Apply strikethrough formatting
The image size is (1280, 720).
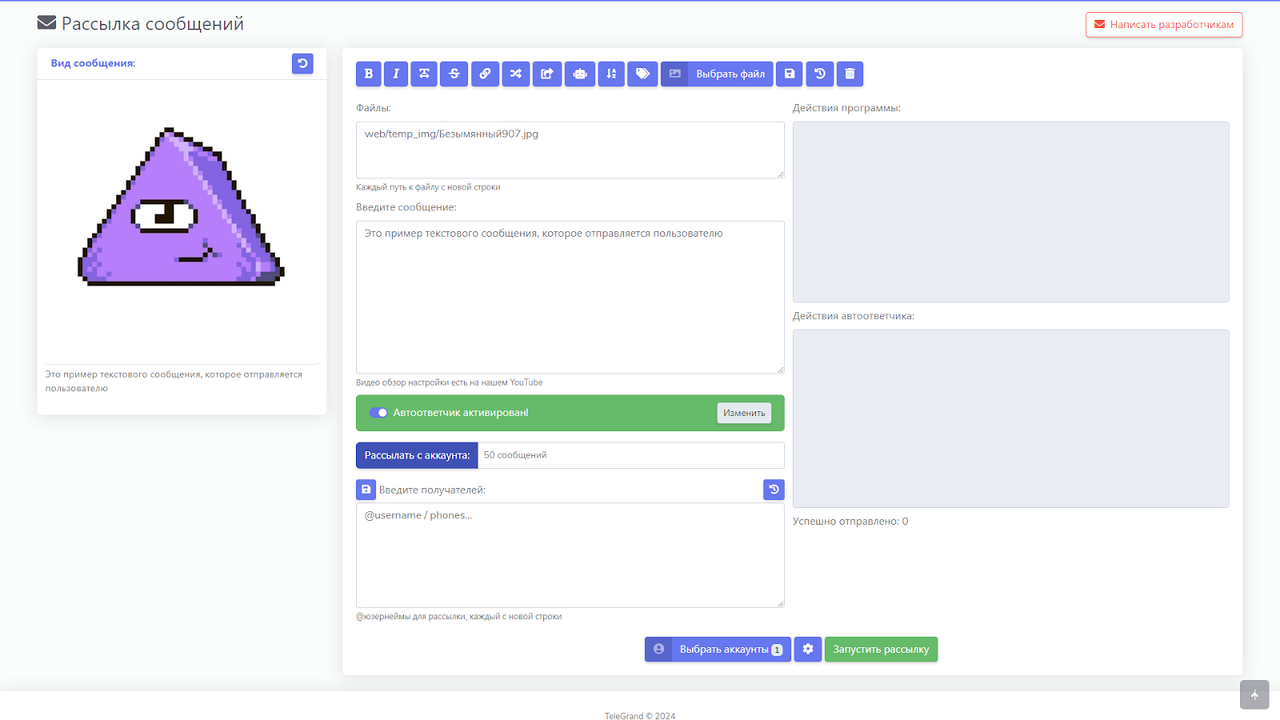point(454,74)
